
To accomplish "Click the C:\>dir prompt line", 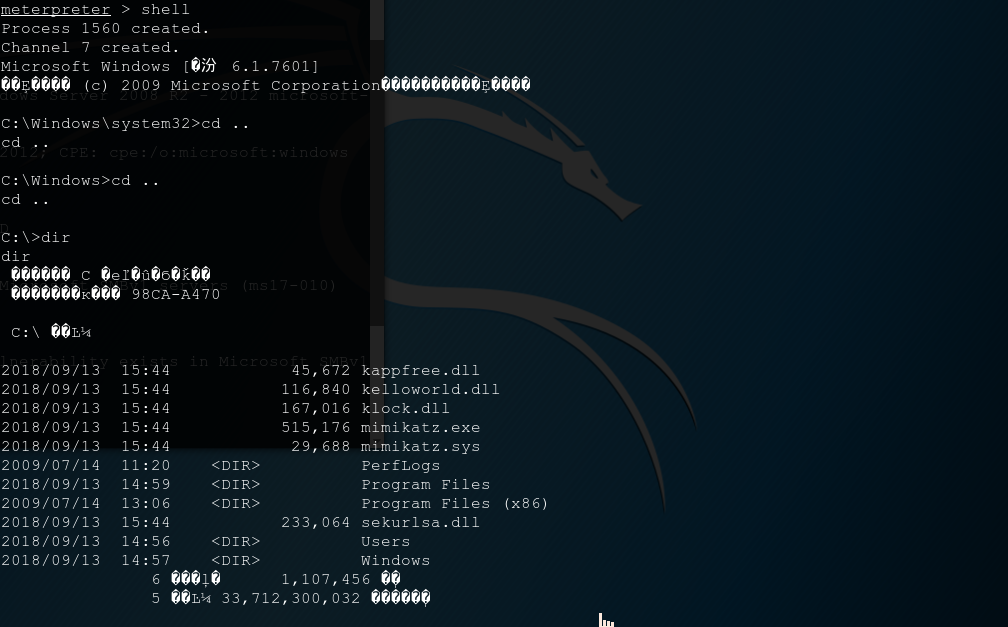I will (x=35, y=237).
